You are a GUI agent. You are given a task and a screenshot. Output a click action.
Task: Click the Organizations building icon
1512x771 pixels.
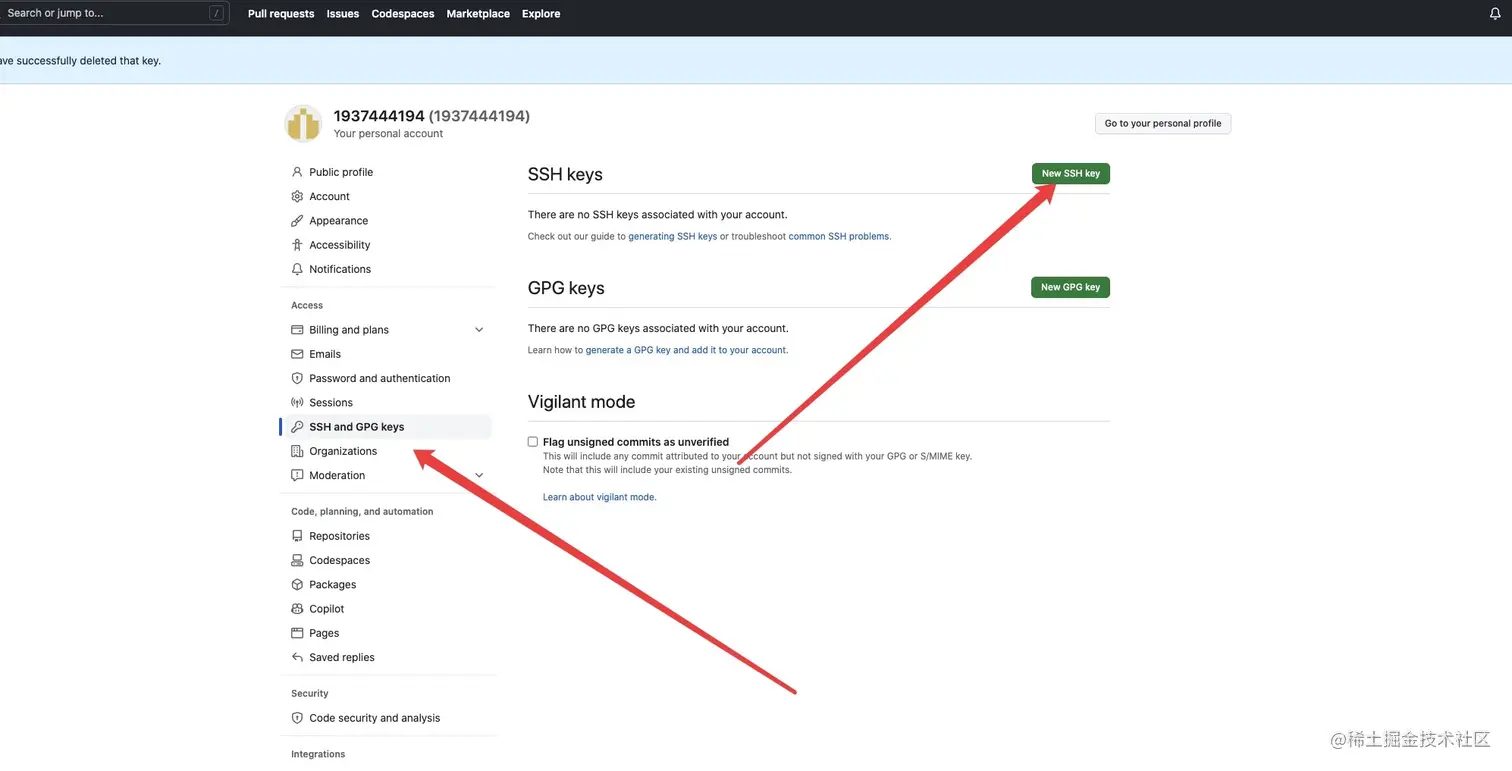pyautogui.click(x=297, y=451)
